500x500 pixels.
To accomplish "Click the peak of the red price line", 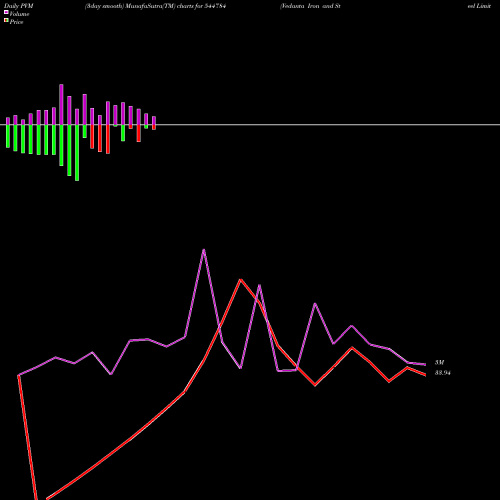I will (241, 280).
